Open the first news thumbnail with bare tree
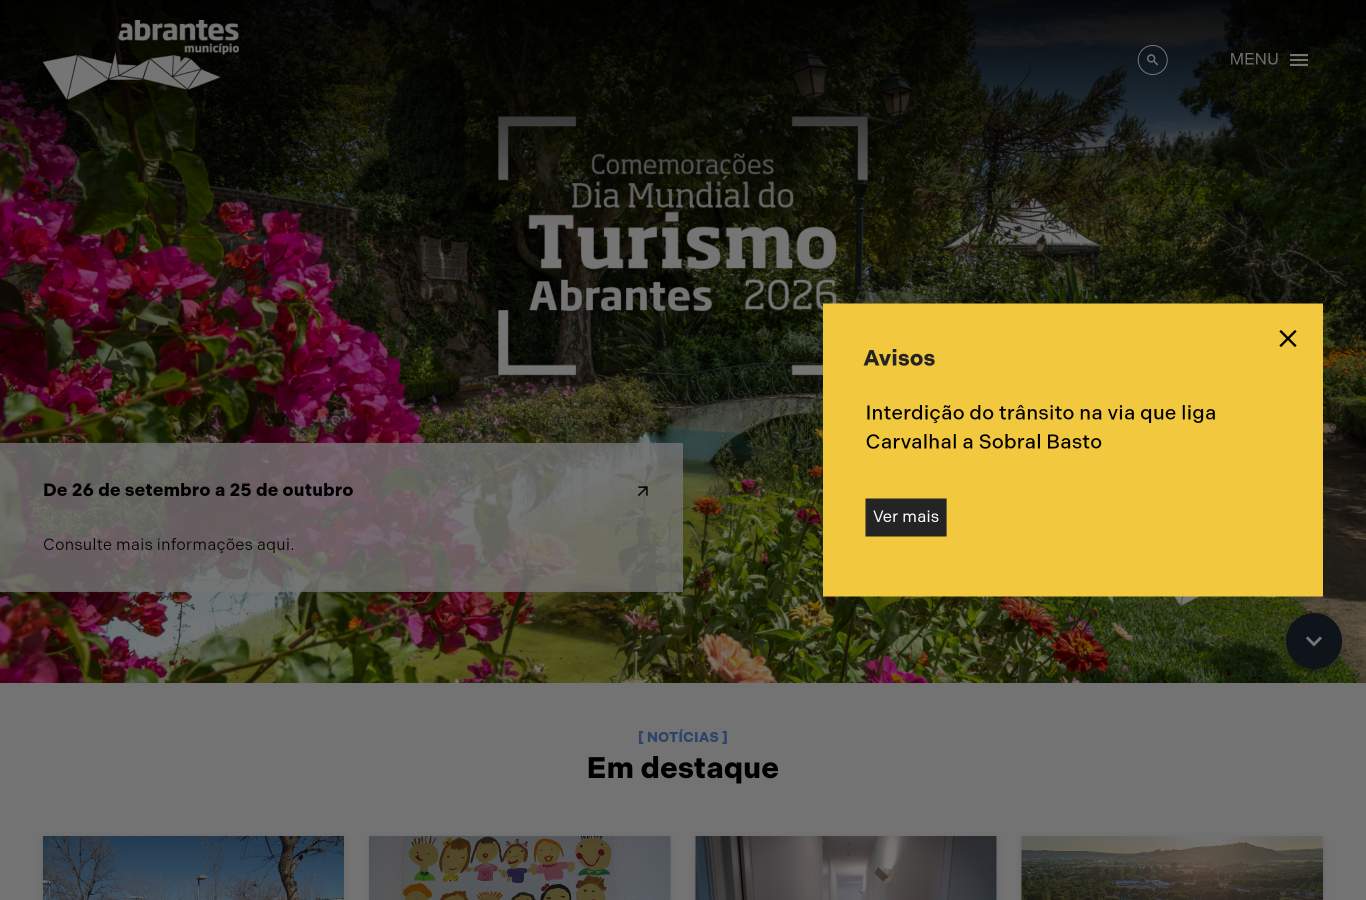Image resolution: width=1366 pixels, height=900 pixels. tap(193, 868)
